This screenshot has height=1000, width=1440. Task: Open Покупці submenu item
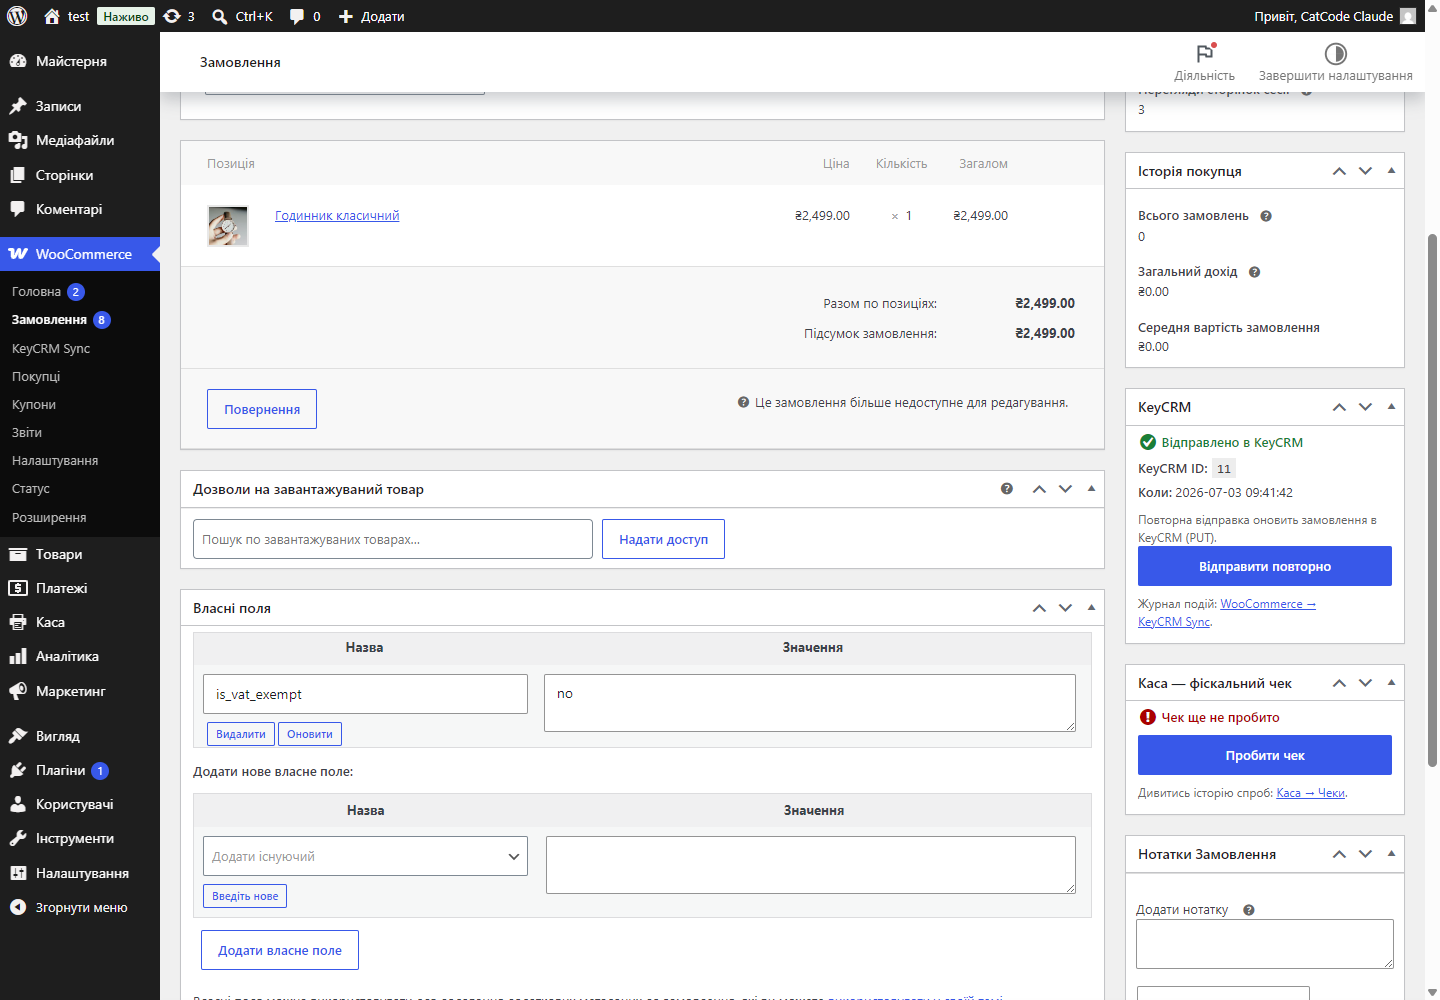36,377
